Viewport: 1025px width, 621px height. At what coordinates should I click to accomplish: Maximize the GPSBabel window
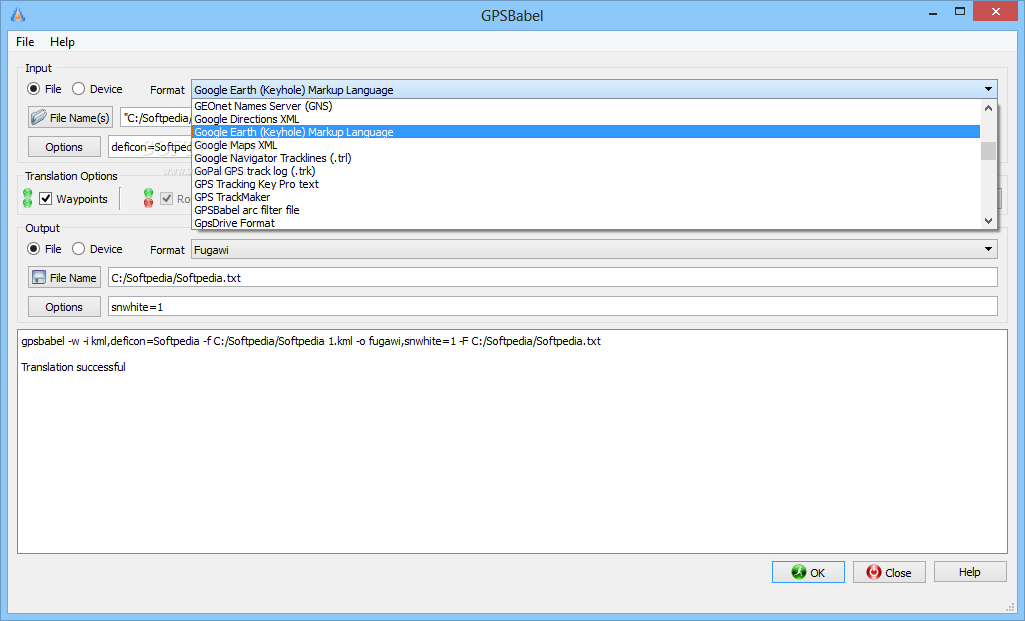point(960,11)
